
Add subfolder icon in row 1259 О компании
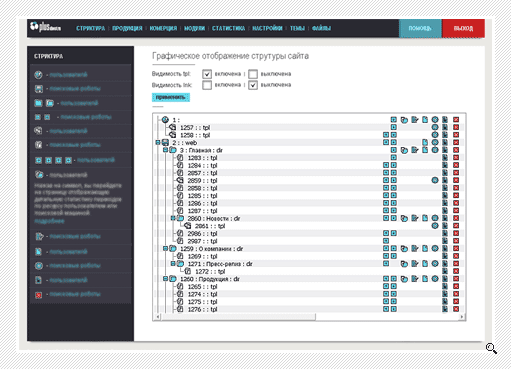pyautogui.click(x=404, y=248)
